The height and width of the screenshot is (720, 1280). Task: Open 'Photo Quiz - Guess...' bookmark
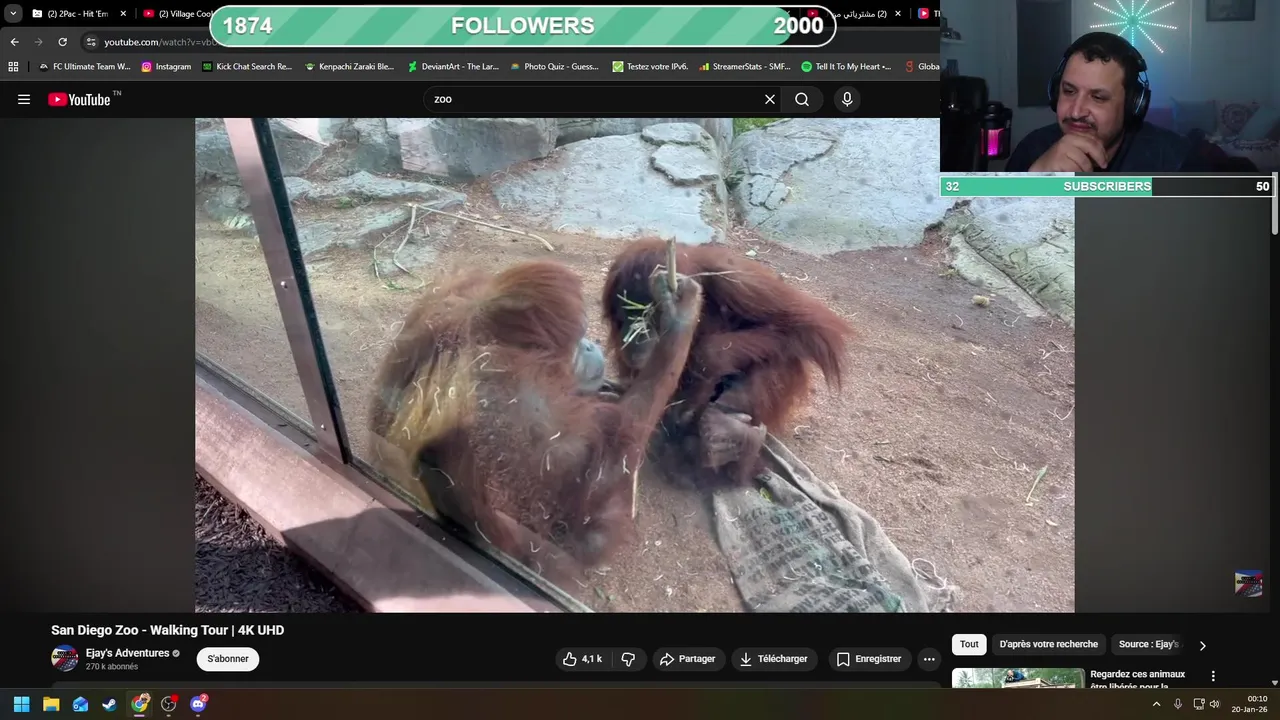click(554, 66)
